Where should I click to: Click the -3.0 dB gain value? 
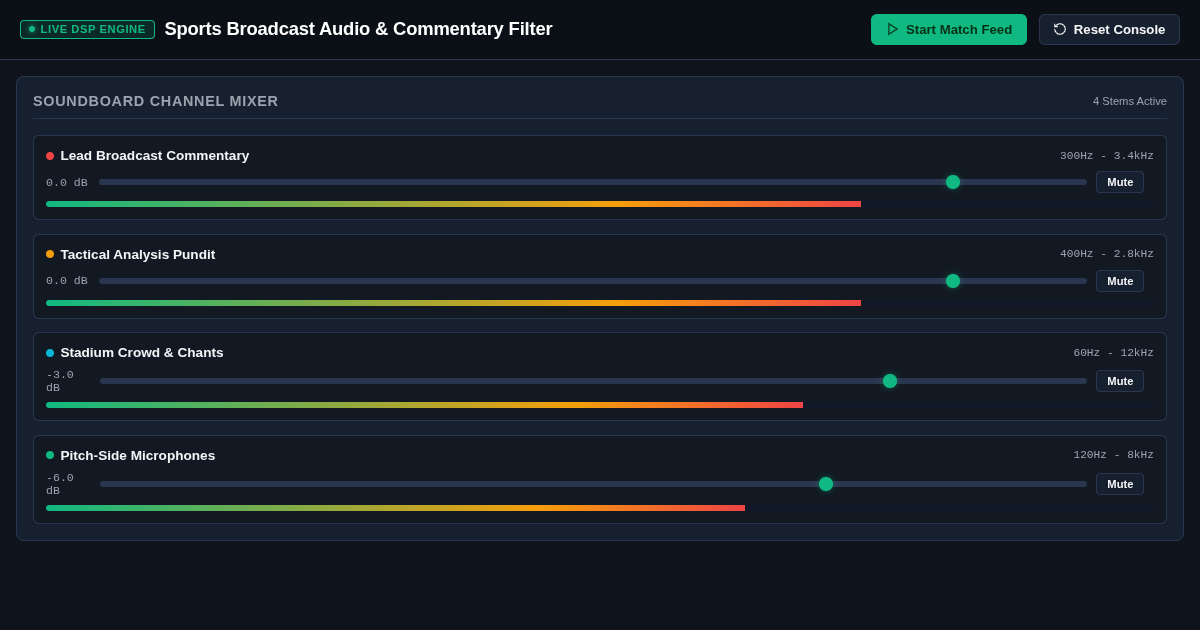coord(60,381)
